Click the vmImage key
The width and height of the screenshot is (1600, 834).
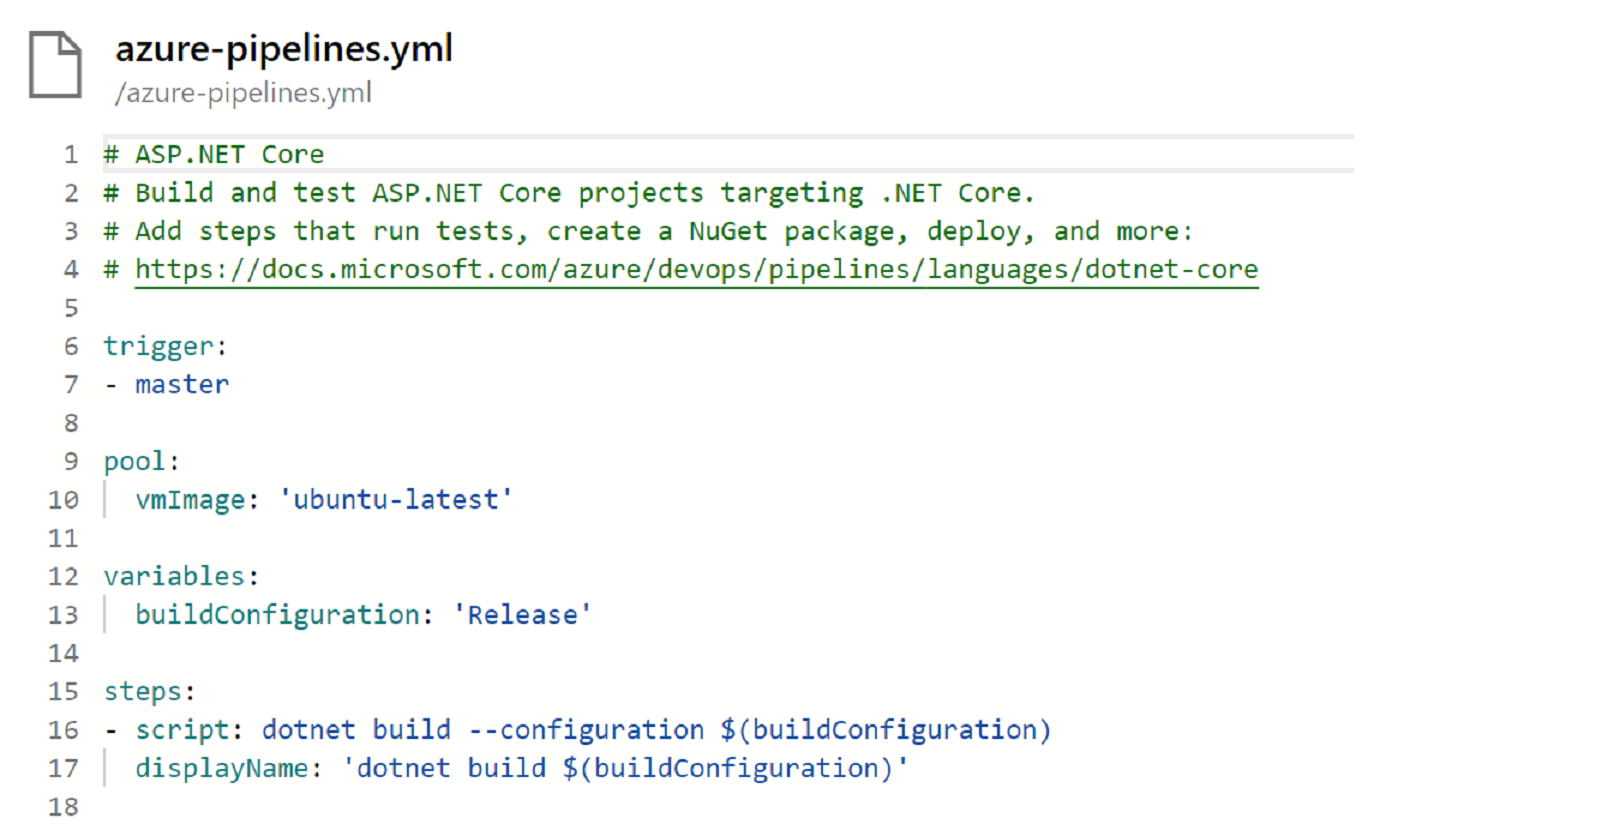point(190,500)
